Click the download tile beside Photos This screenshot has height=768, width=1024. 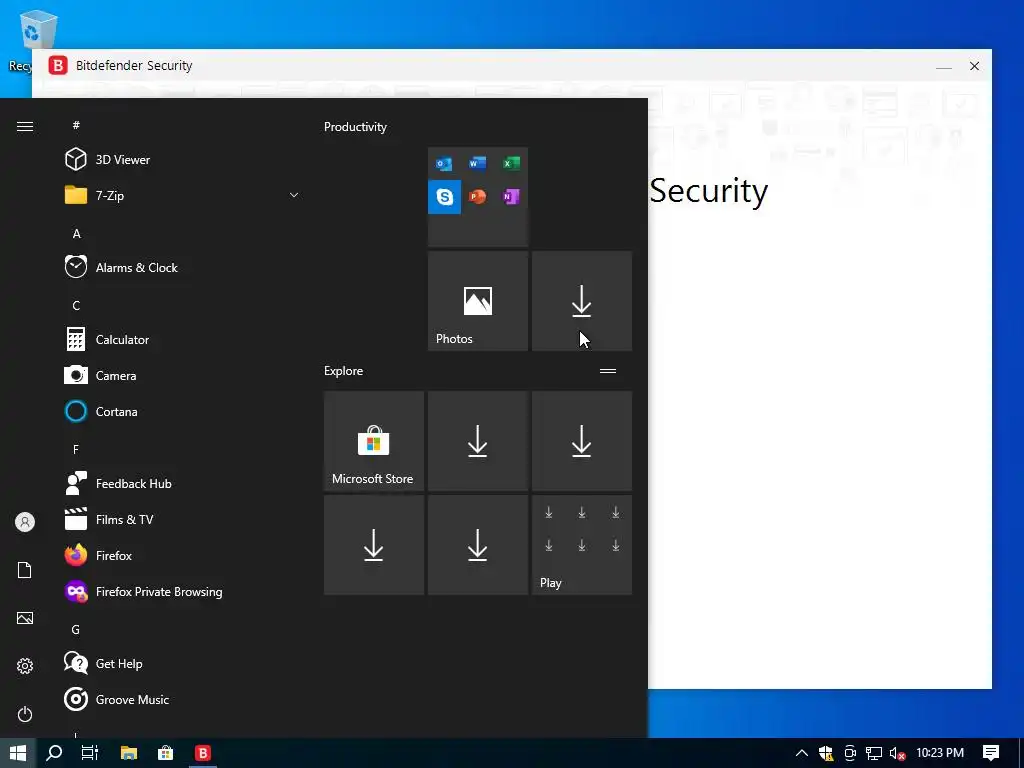[582, 301]
